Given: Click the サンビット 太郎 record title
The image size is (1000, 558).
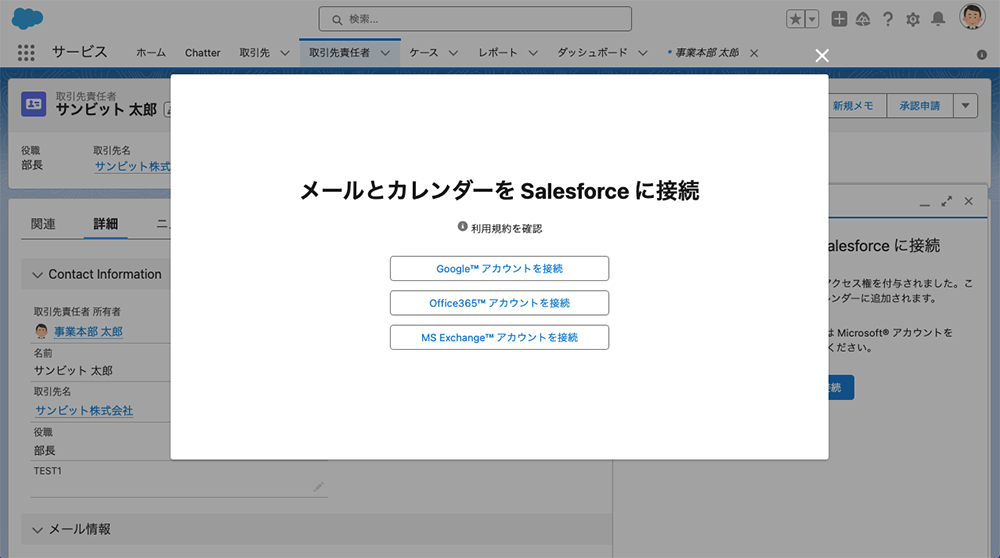Looking at the screenshot, I should pos(106,110).
